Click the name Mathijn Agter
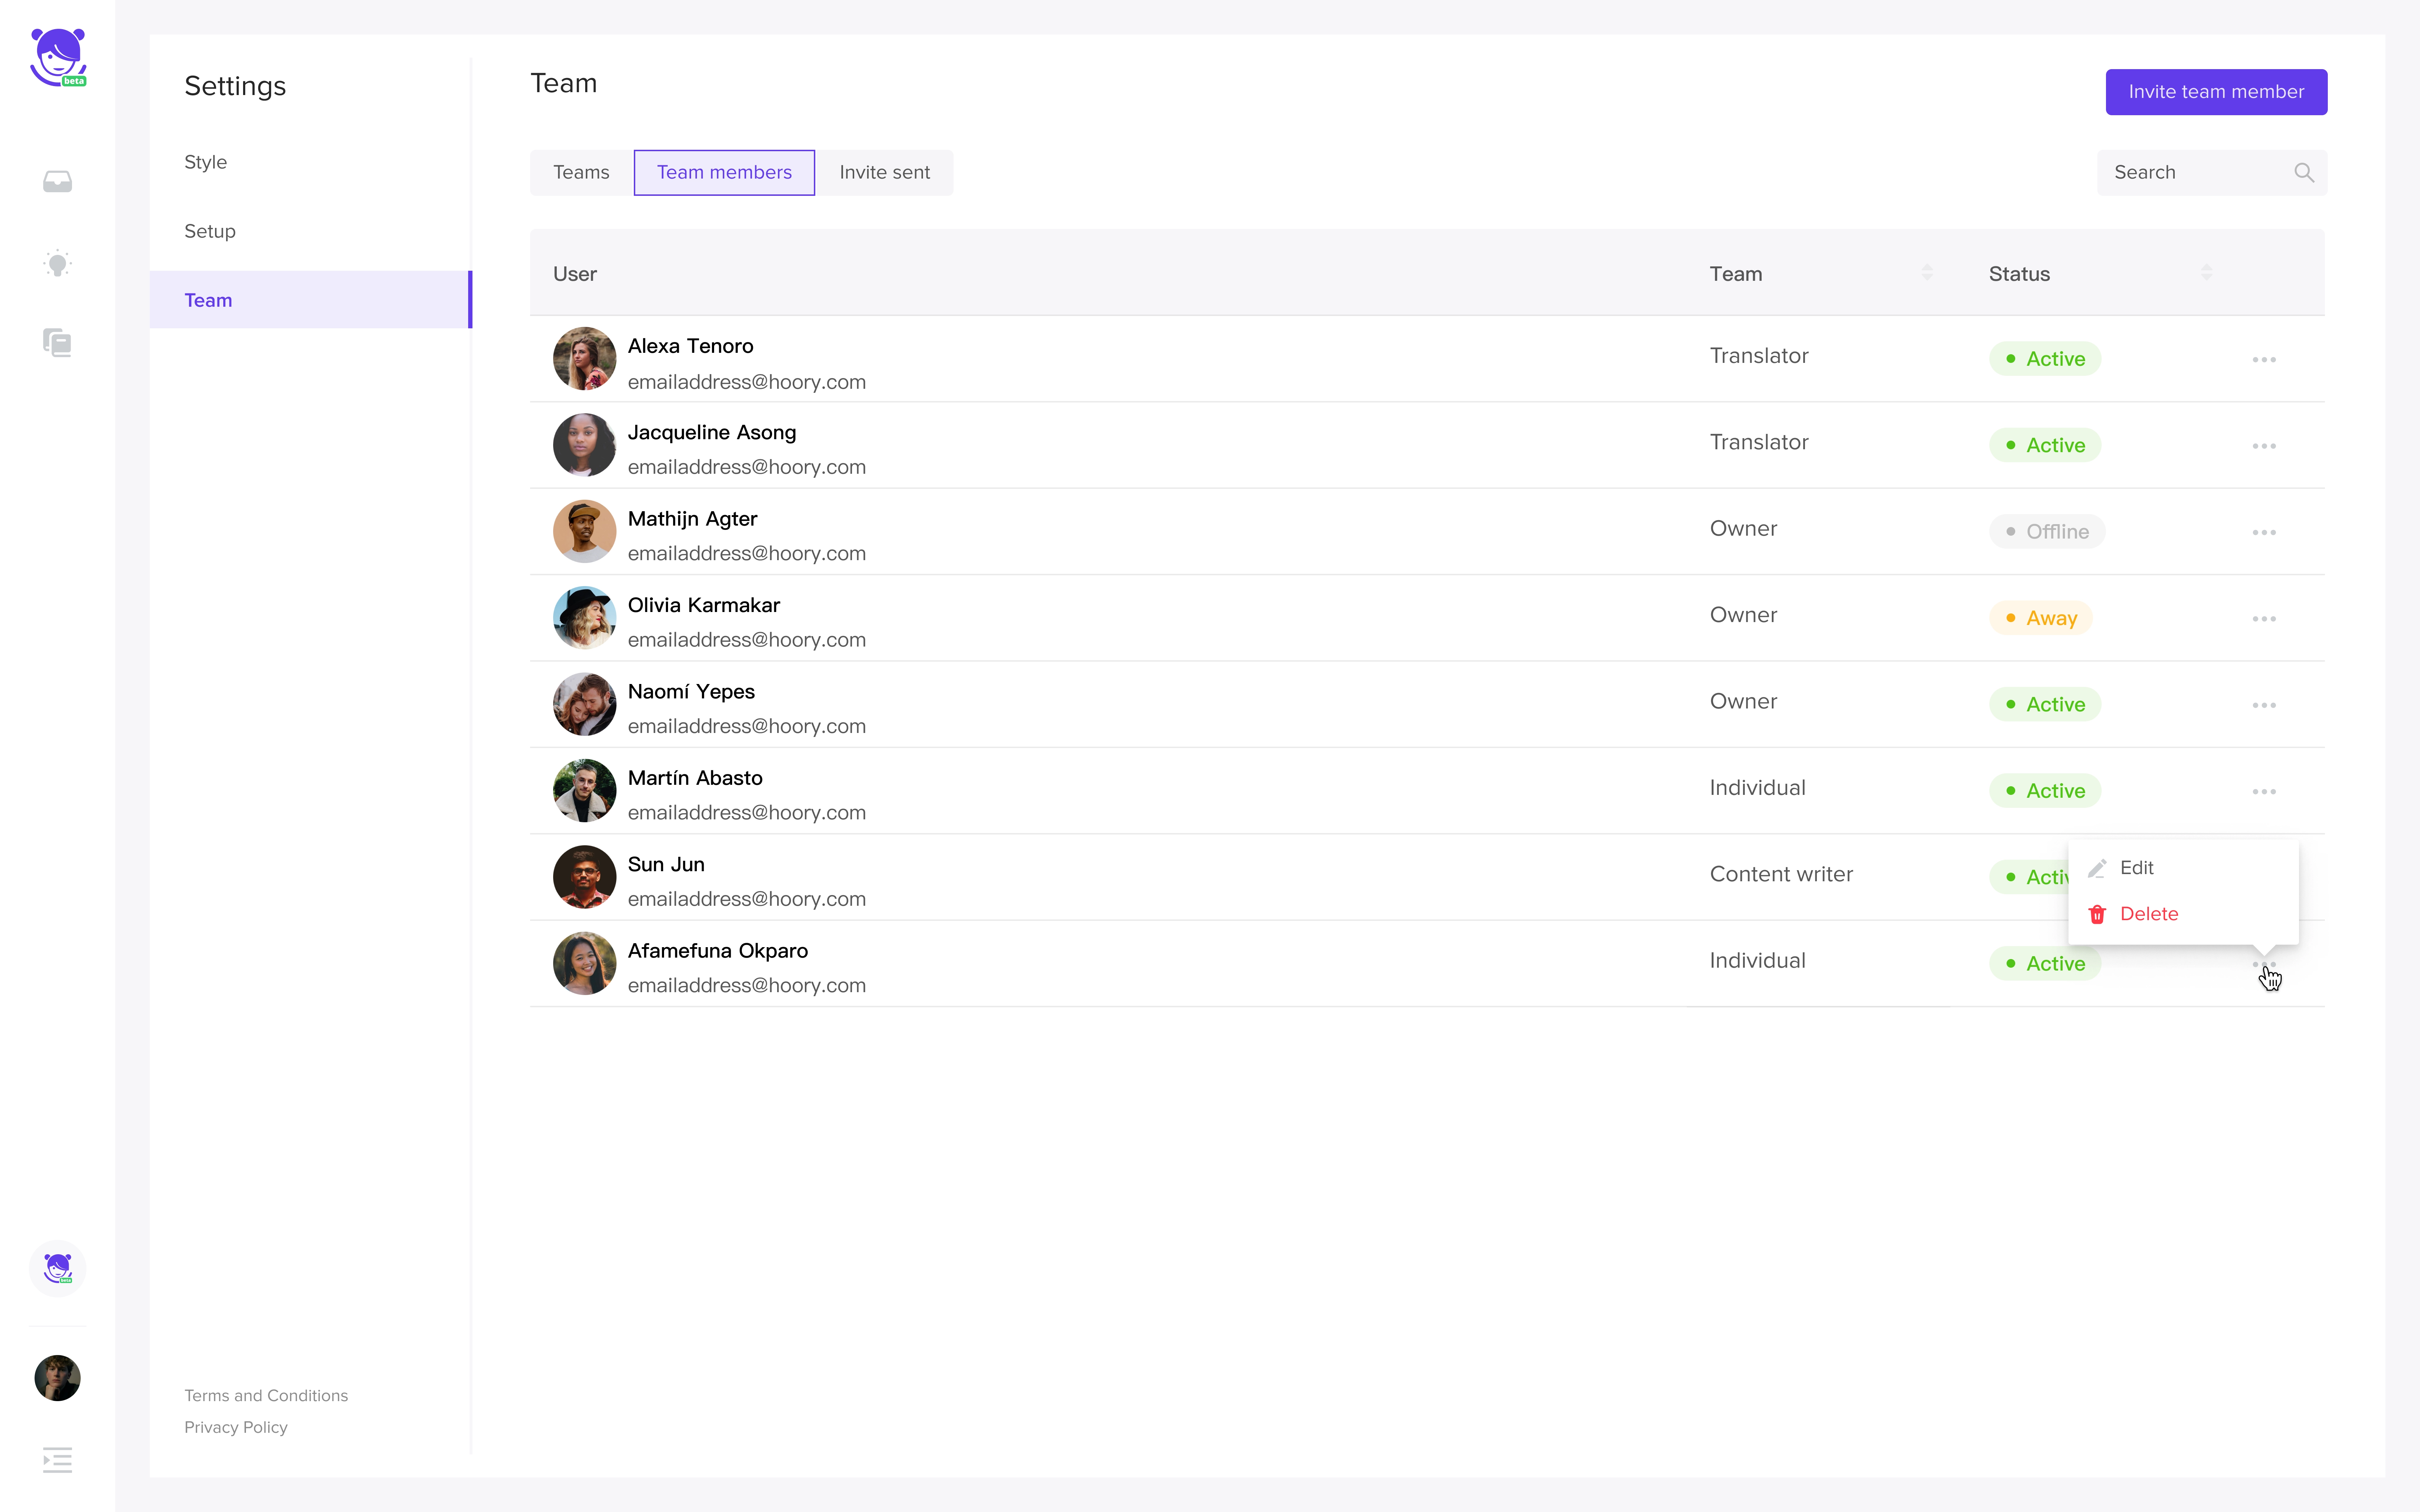 692,519
